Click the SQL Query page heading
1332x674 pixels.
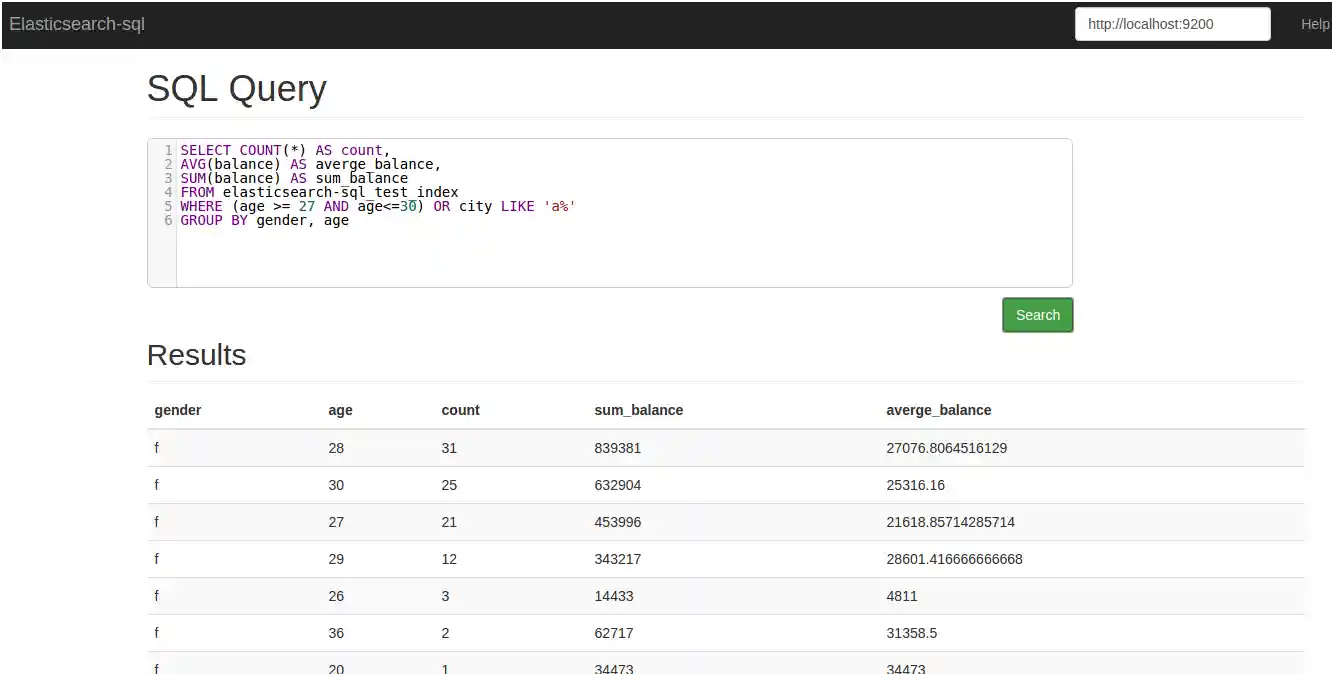pyautogui.click(x=236, y=89)
